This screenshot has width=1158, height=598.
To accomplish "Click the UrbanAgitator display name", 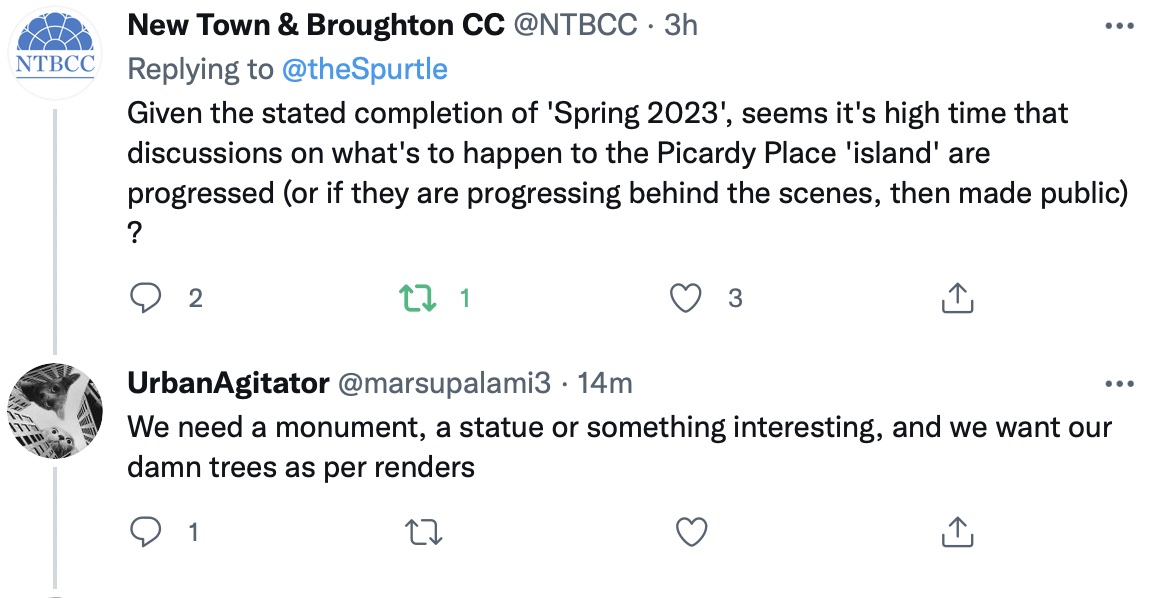I will 228,383.
